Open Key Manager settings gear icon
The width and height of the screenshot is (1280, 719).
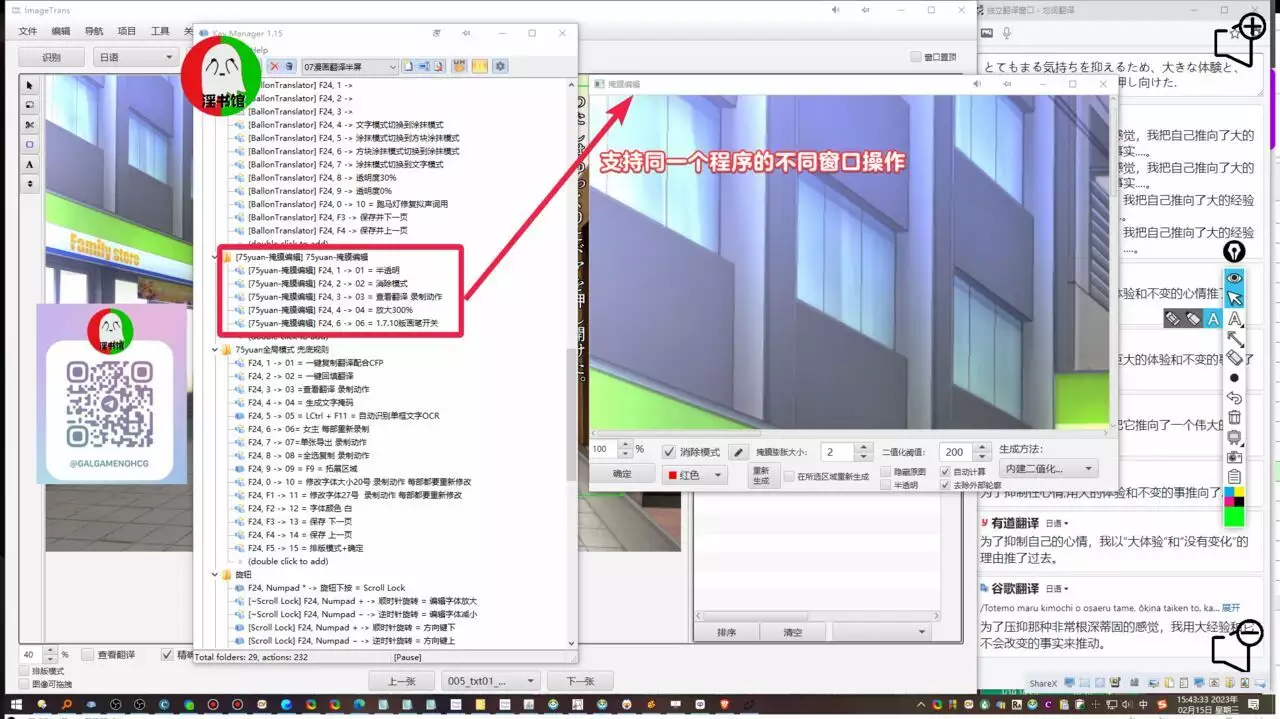point(500,67)
